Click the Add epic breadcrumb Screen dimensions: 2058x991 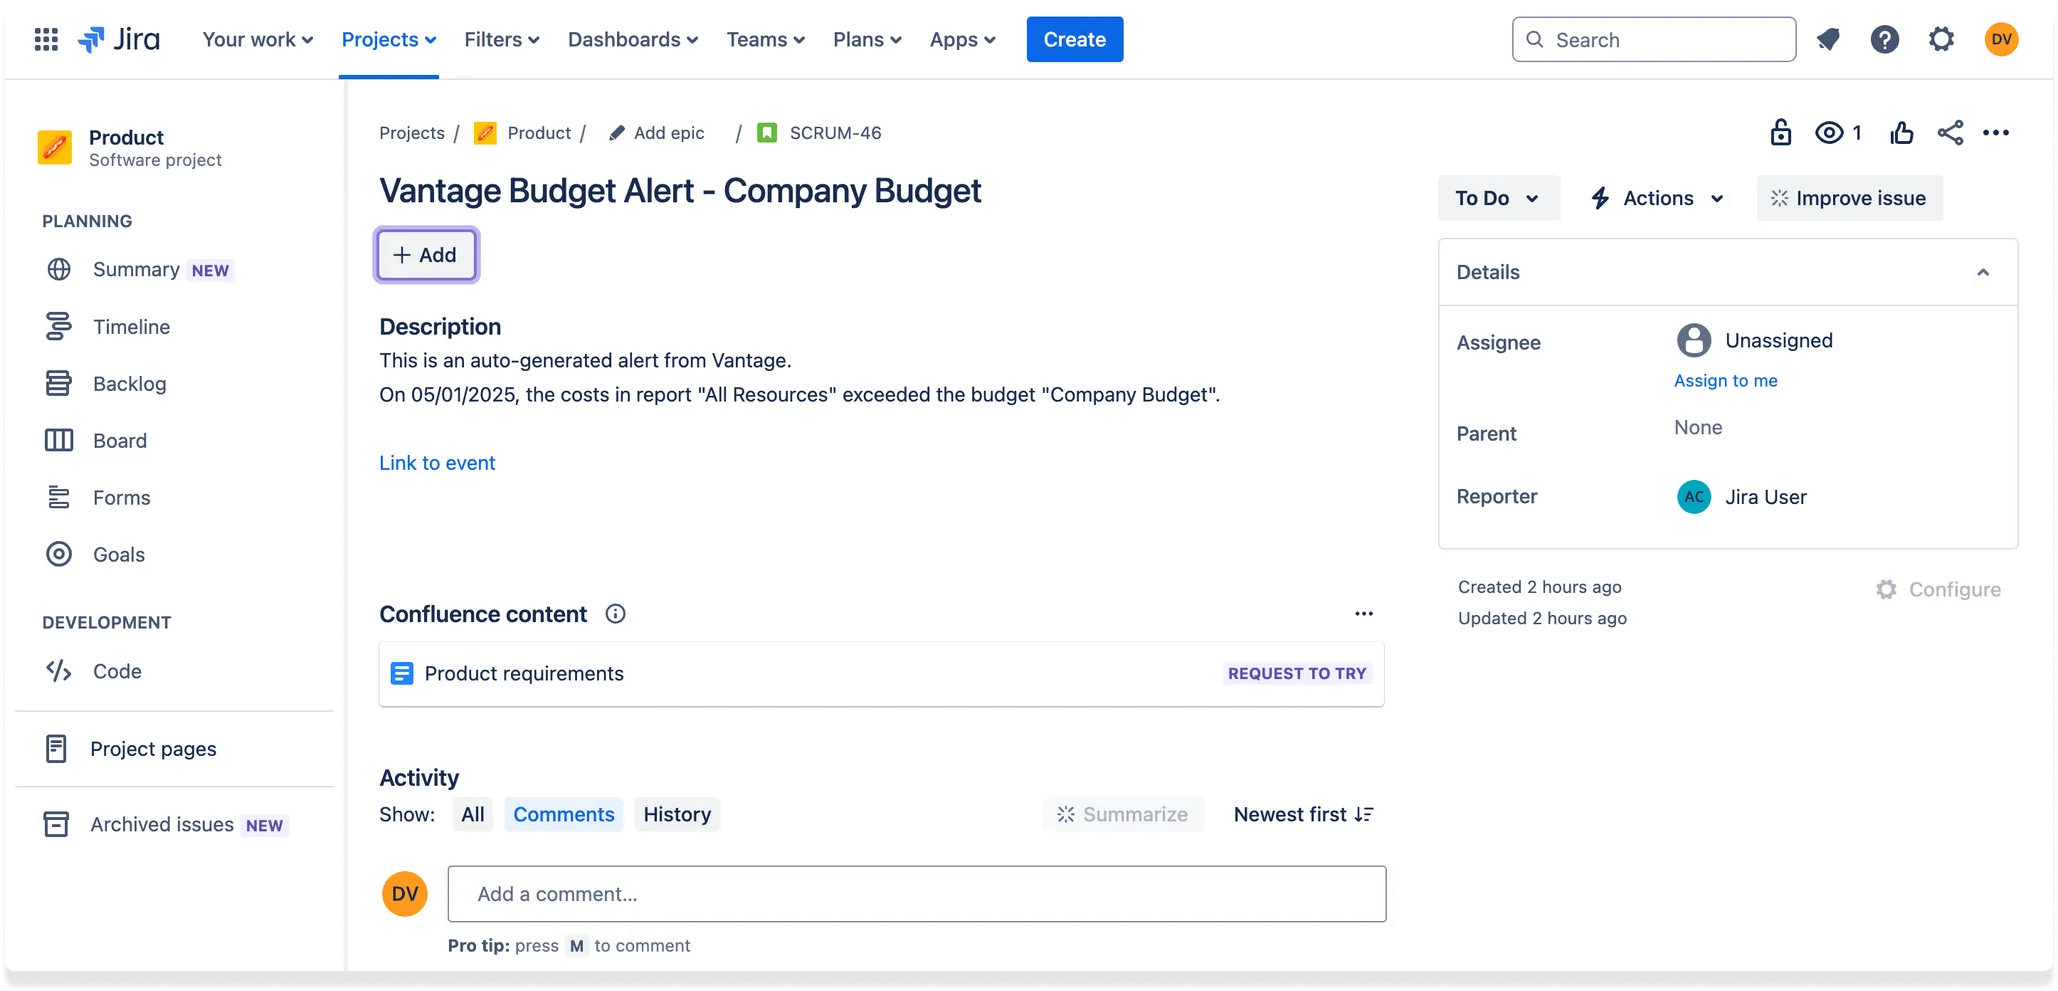tap(669, 133)
